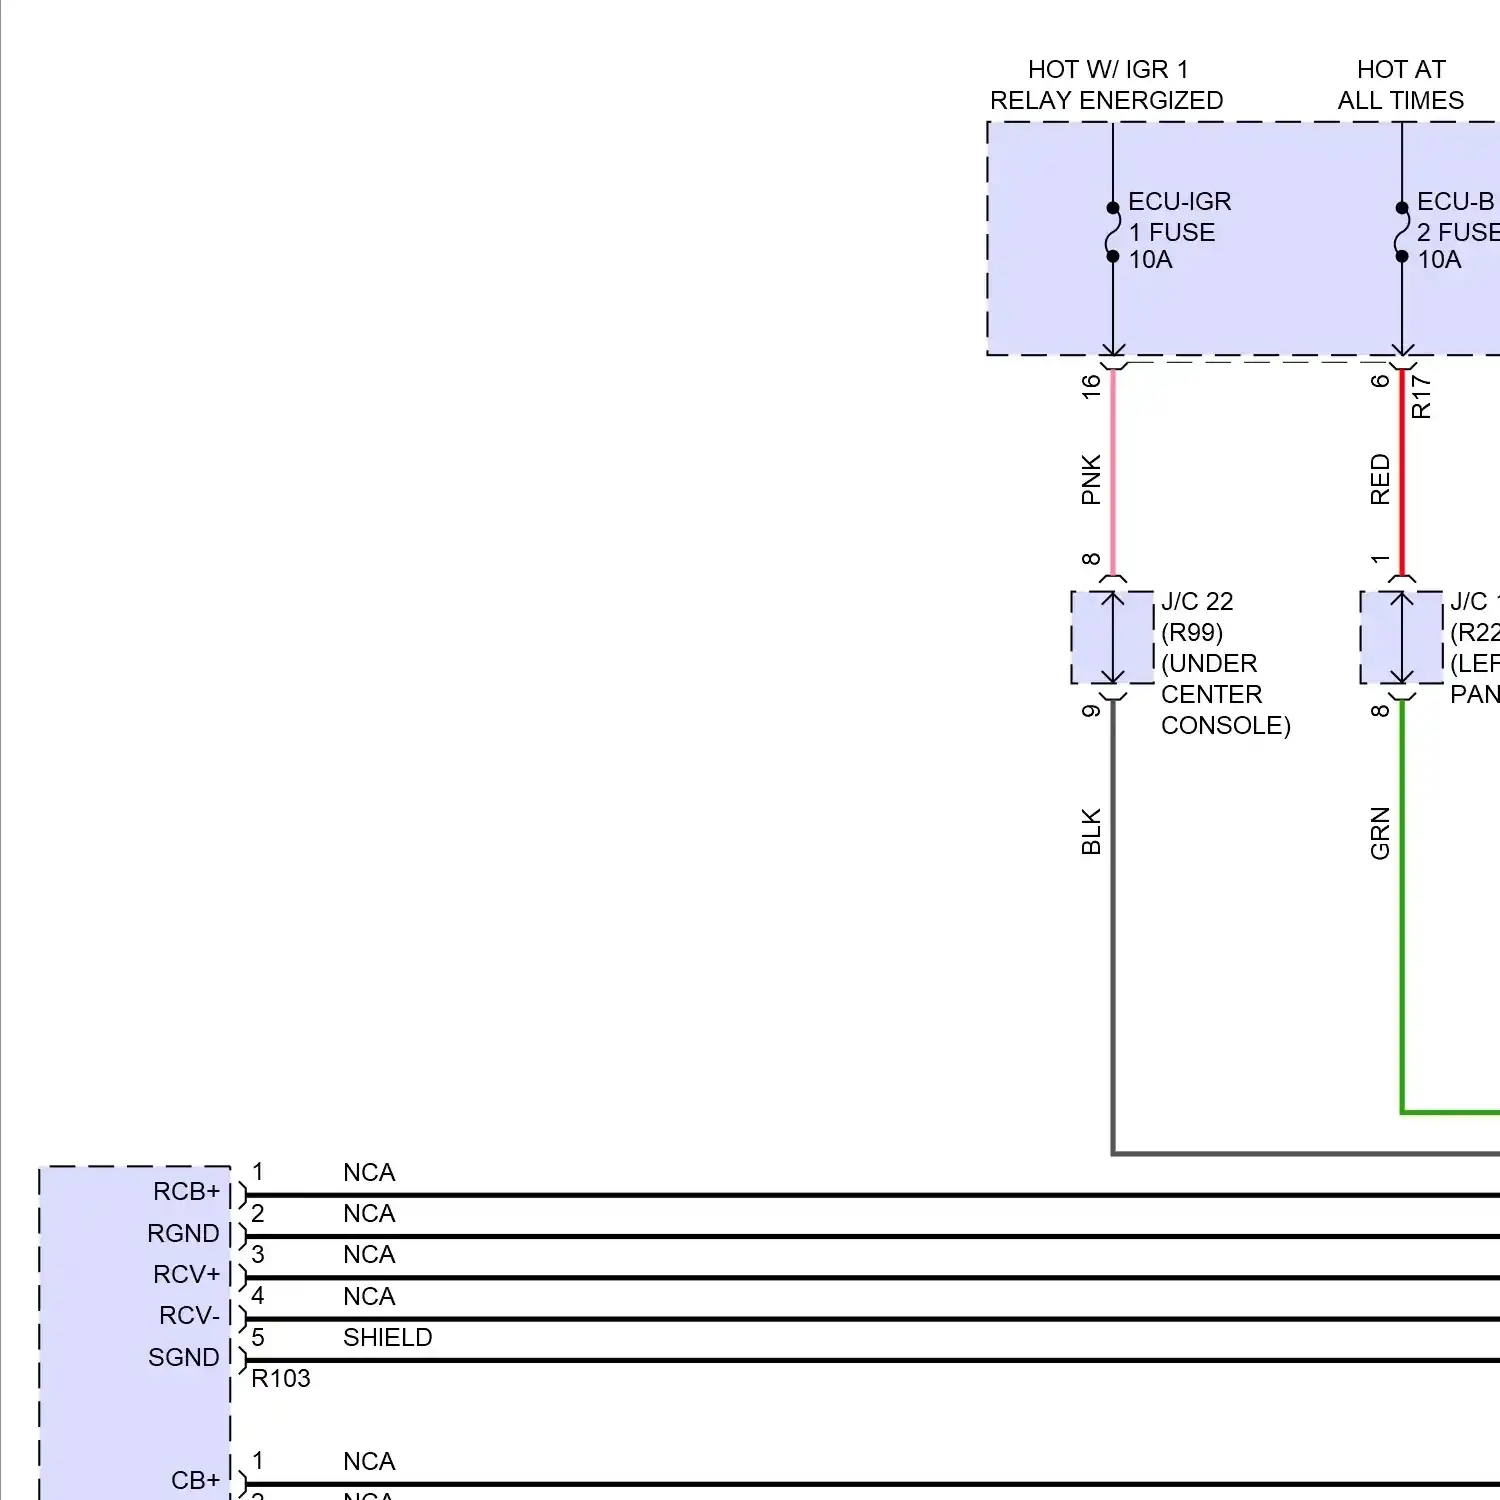Click pin number 9 below J/C 22

(x=1091, y=711)
